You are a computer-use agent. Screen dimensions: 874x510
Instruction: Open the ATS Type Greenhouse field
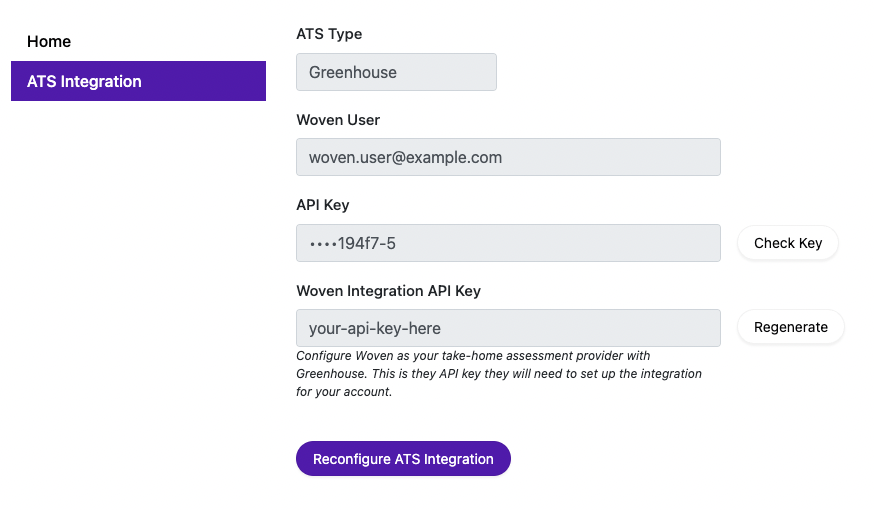coord(396,72)
